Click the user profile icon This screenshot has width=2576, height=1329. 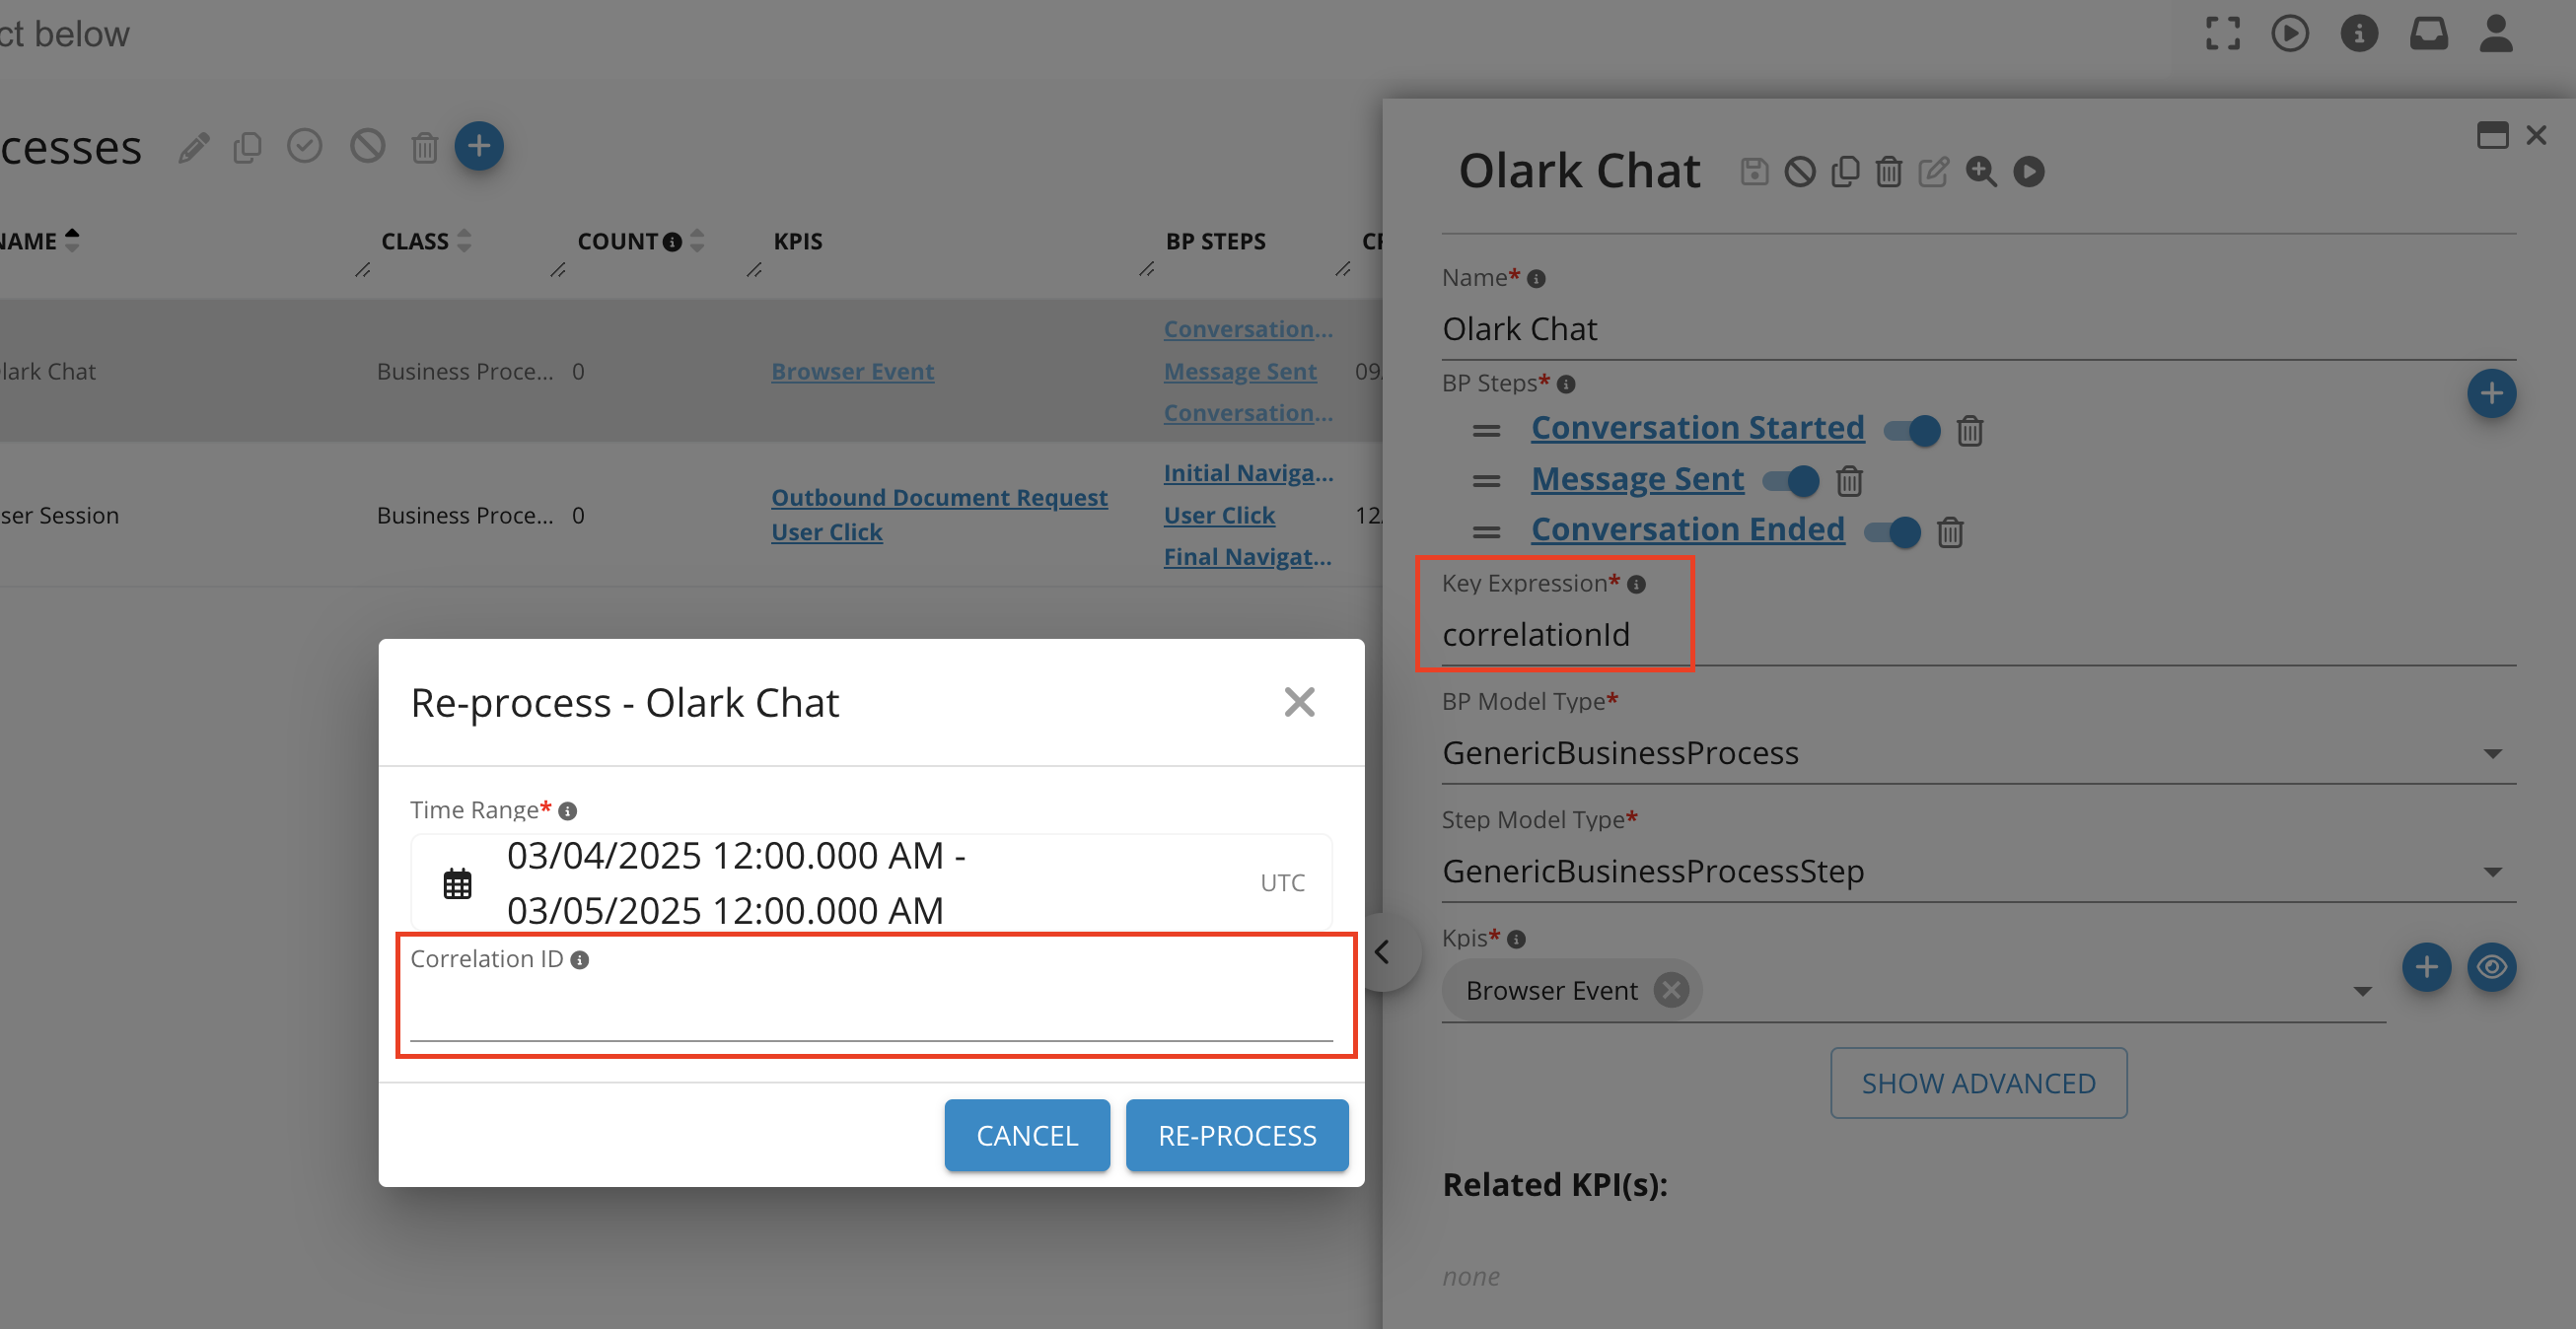point(2496,34)
